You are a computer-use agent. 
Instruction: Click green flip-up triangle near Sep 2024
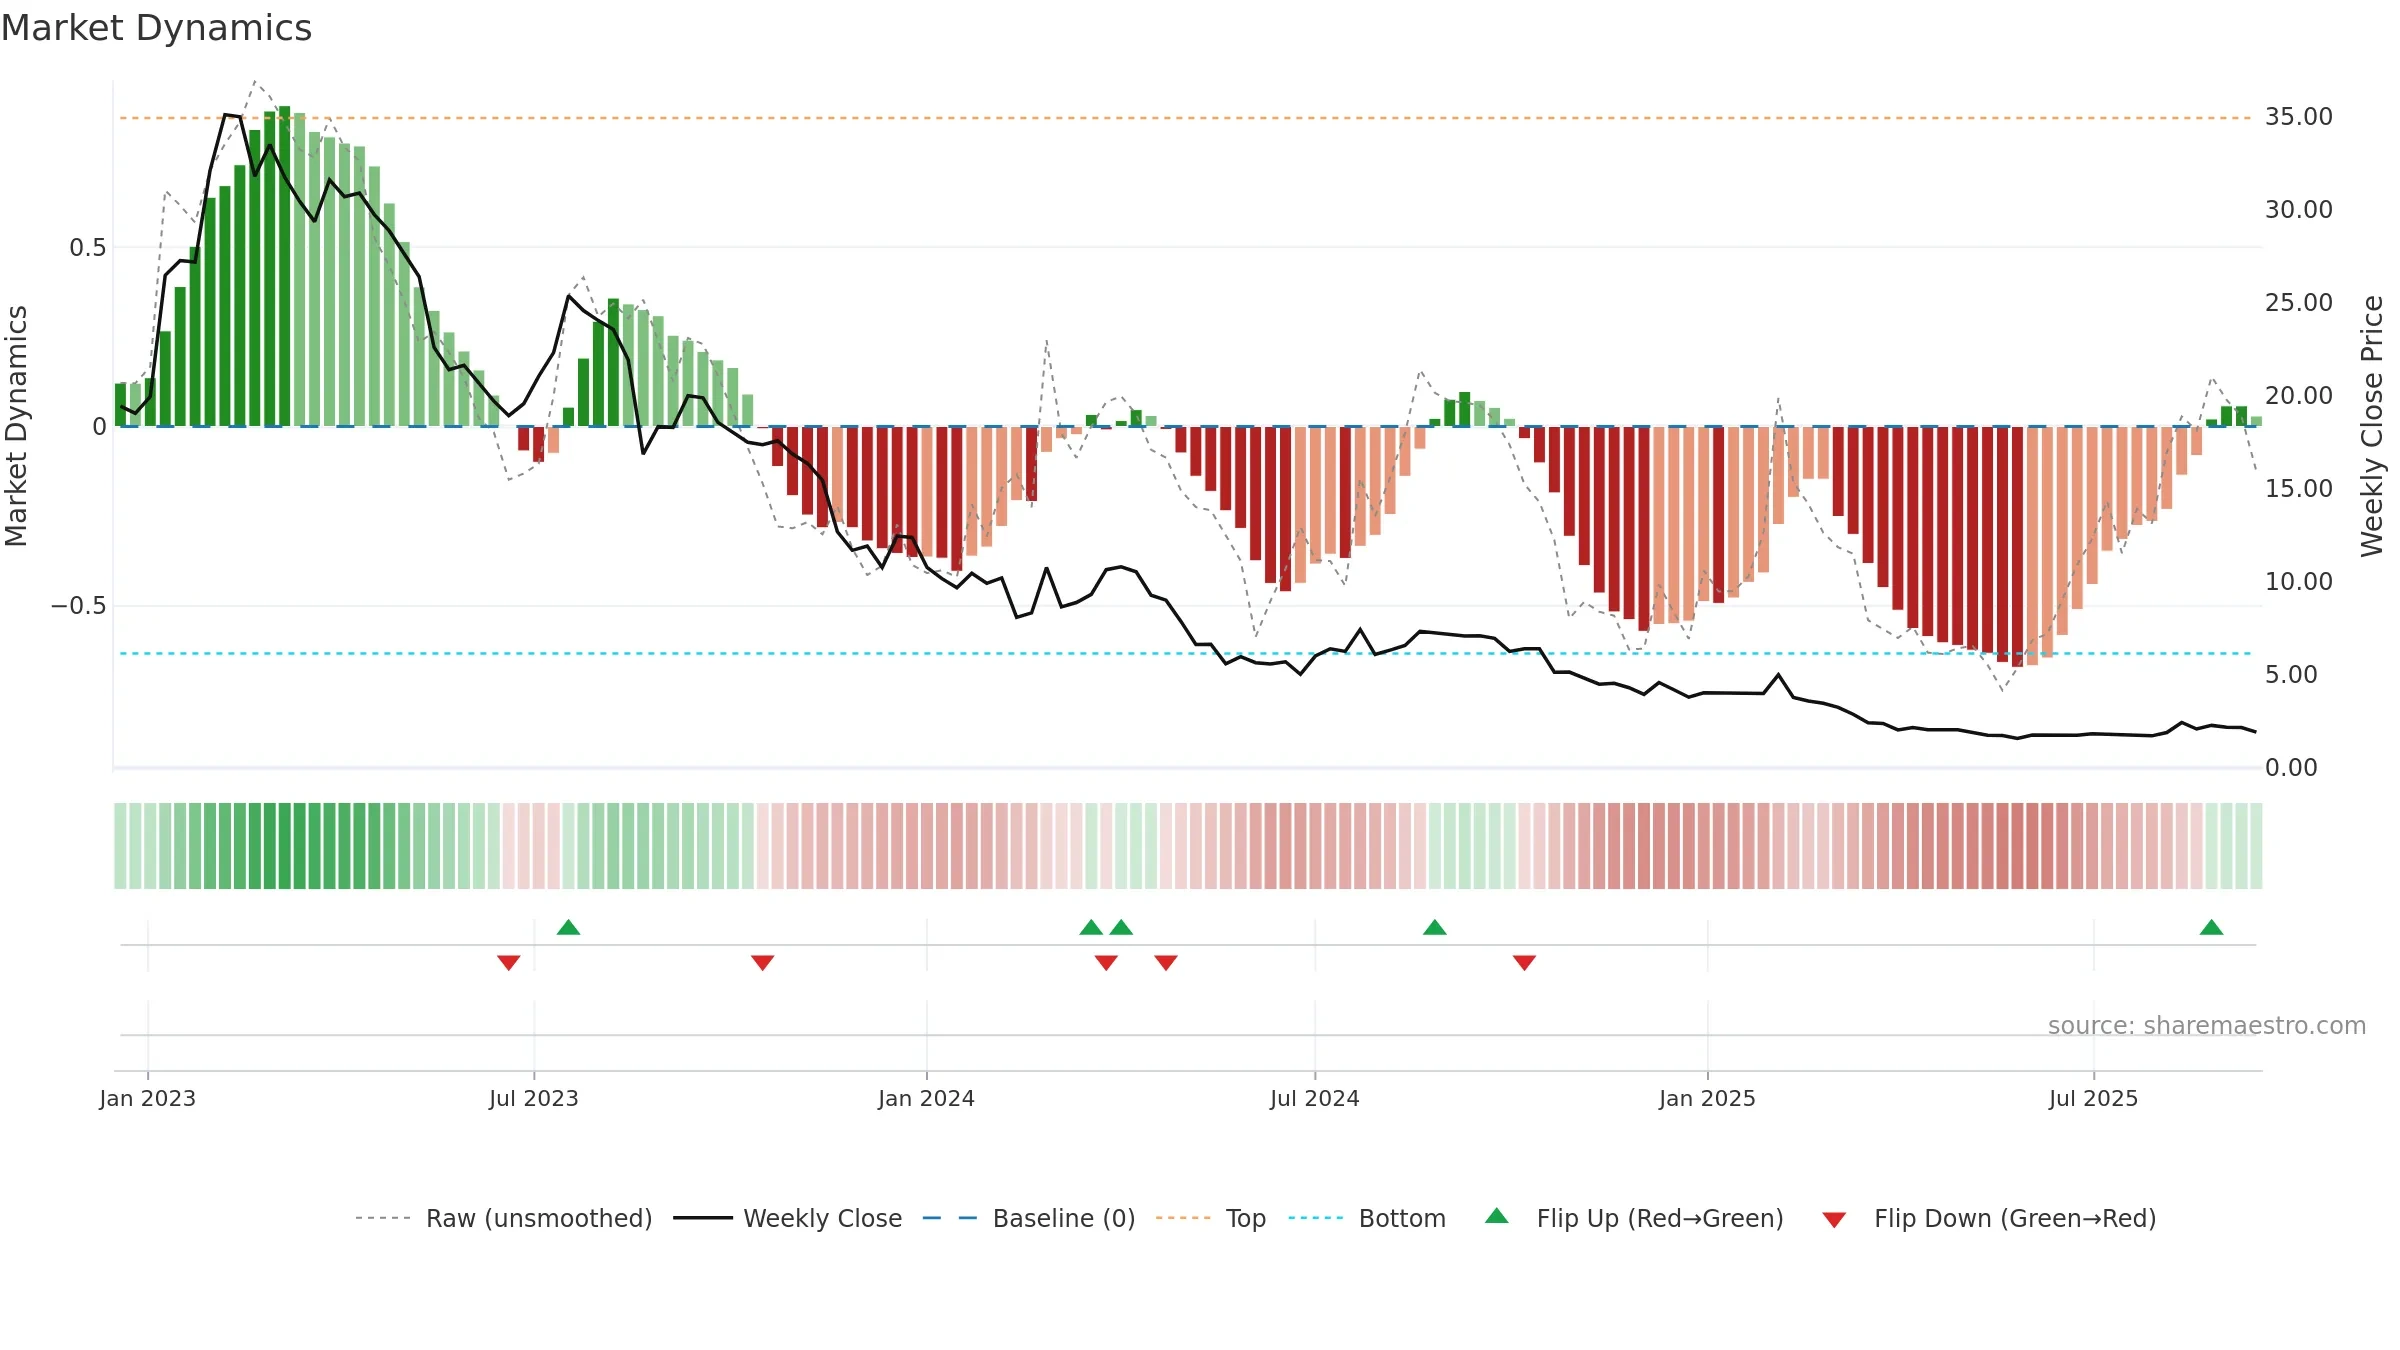(1434, 927)
